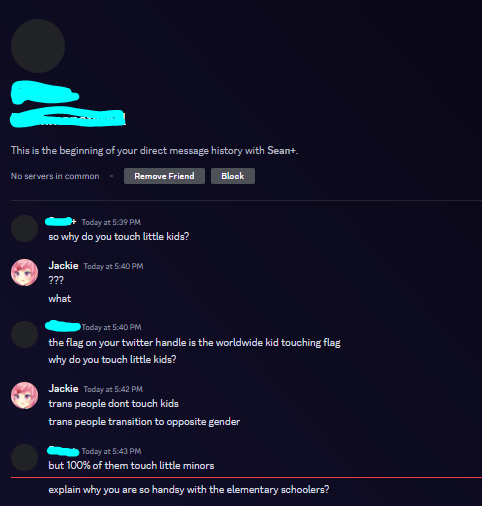This screenshot has height=506, width=482.
Task: Open the large profile avatar at top
Action: [38, 46]
